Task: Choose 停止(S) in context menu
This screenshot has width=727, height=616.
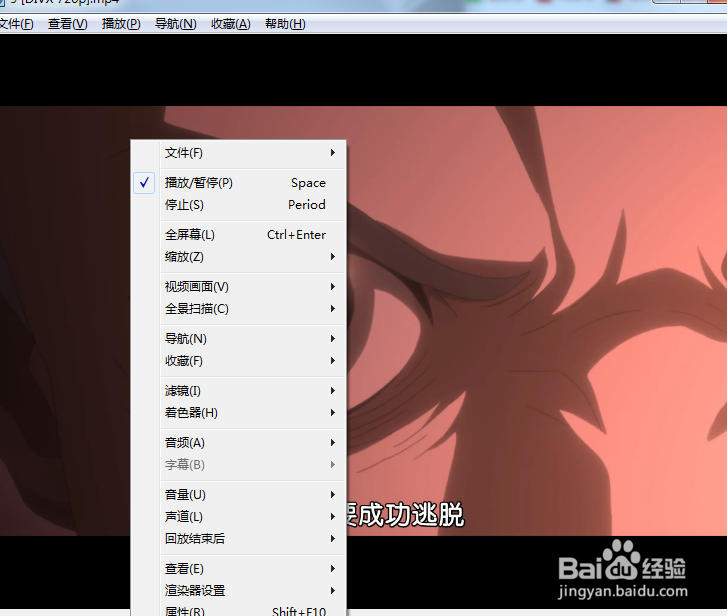Action: pyautogui.click(x=238, y=205)
